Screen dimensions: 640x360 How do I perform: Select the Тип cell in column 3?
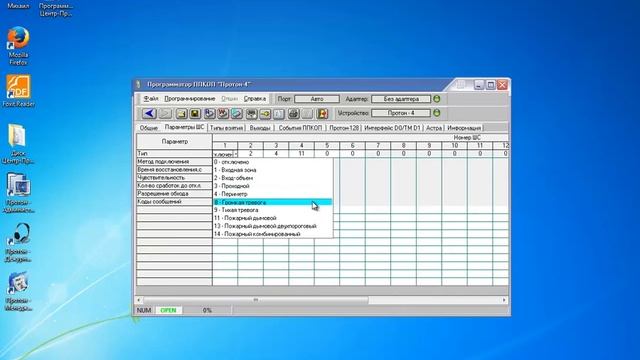pyautogui.click(x=276, y=154)
